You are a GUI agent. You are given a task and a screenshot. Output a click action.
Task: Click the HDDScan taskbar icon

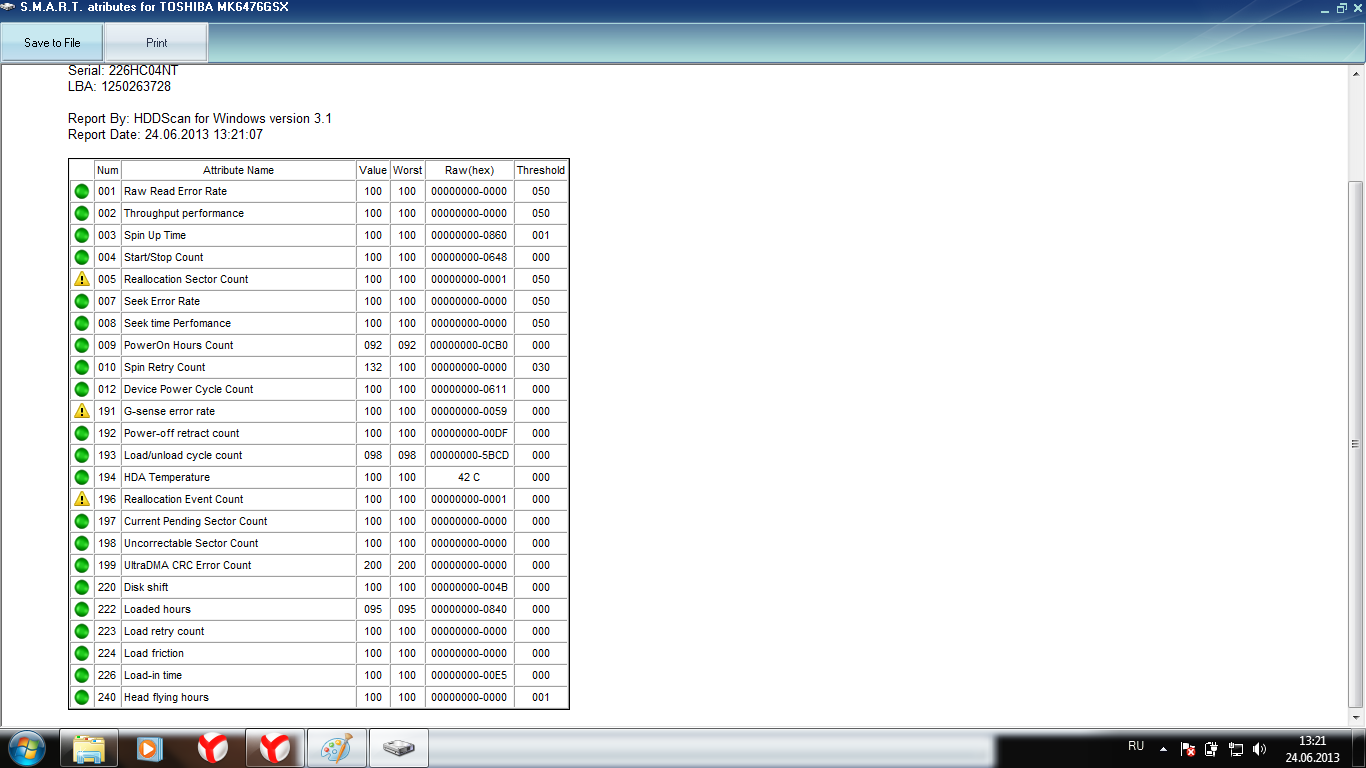(x=399, y=748)
